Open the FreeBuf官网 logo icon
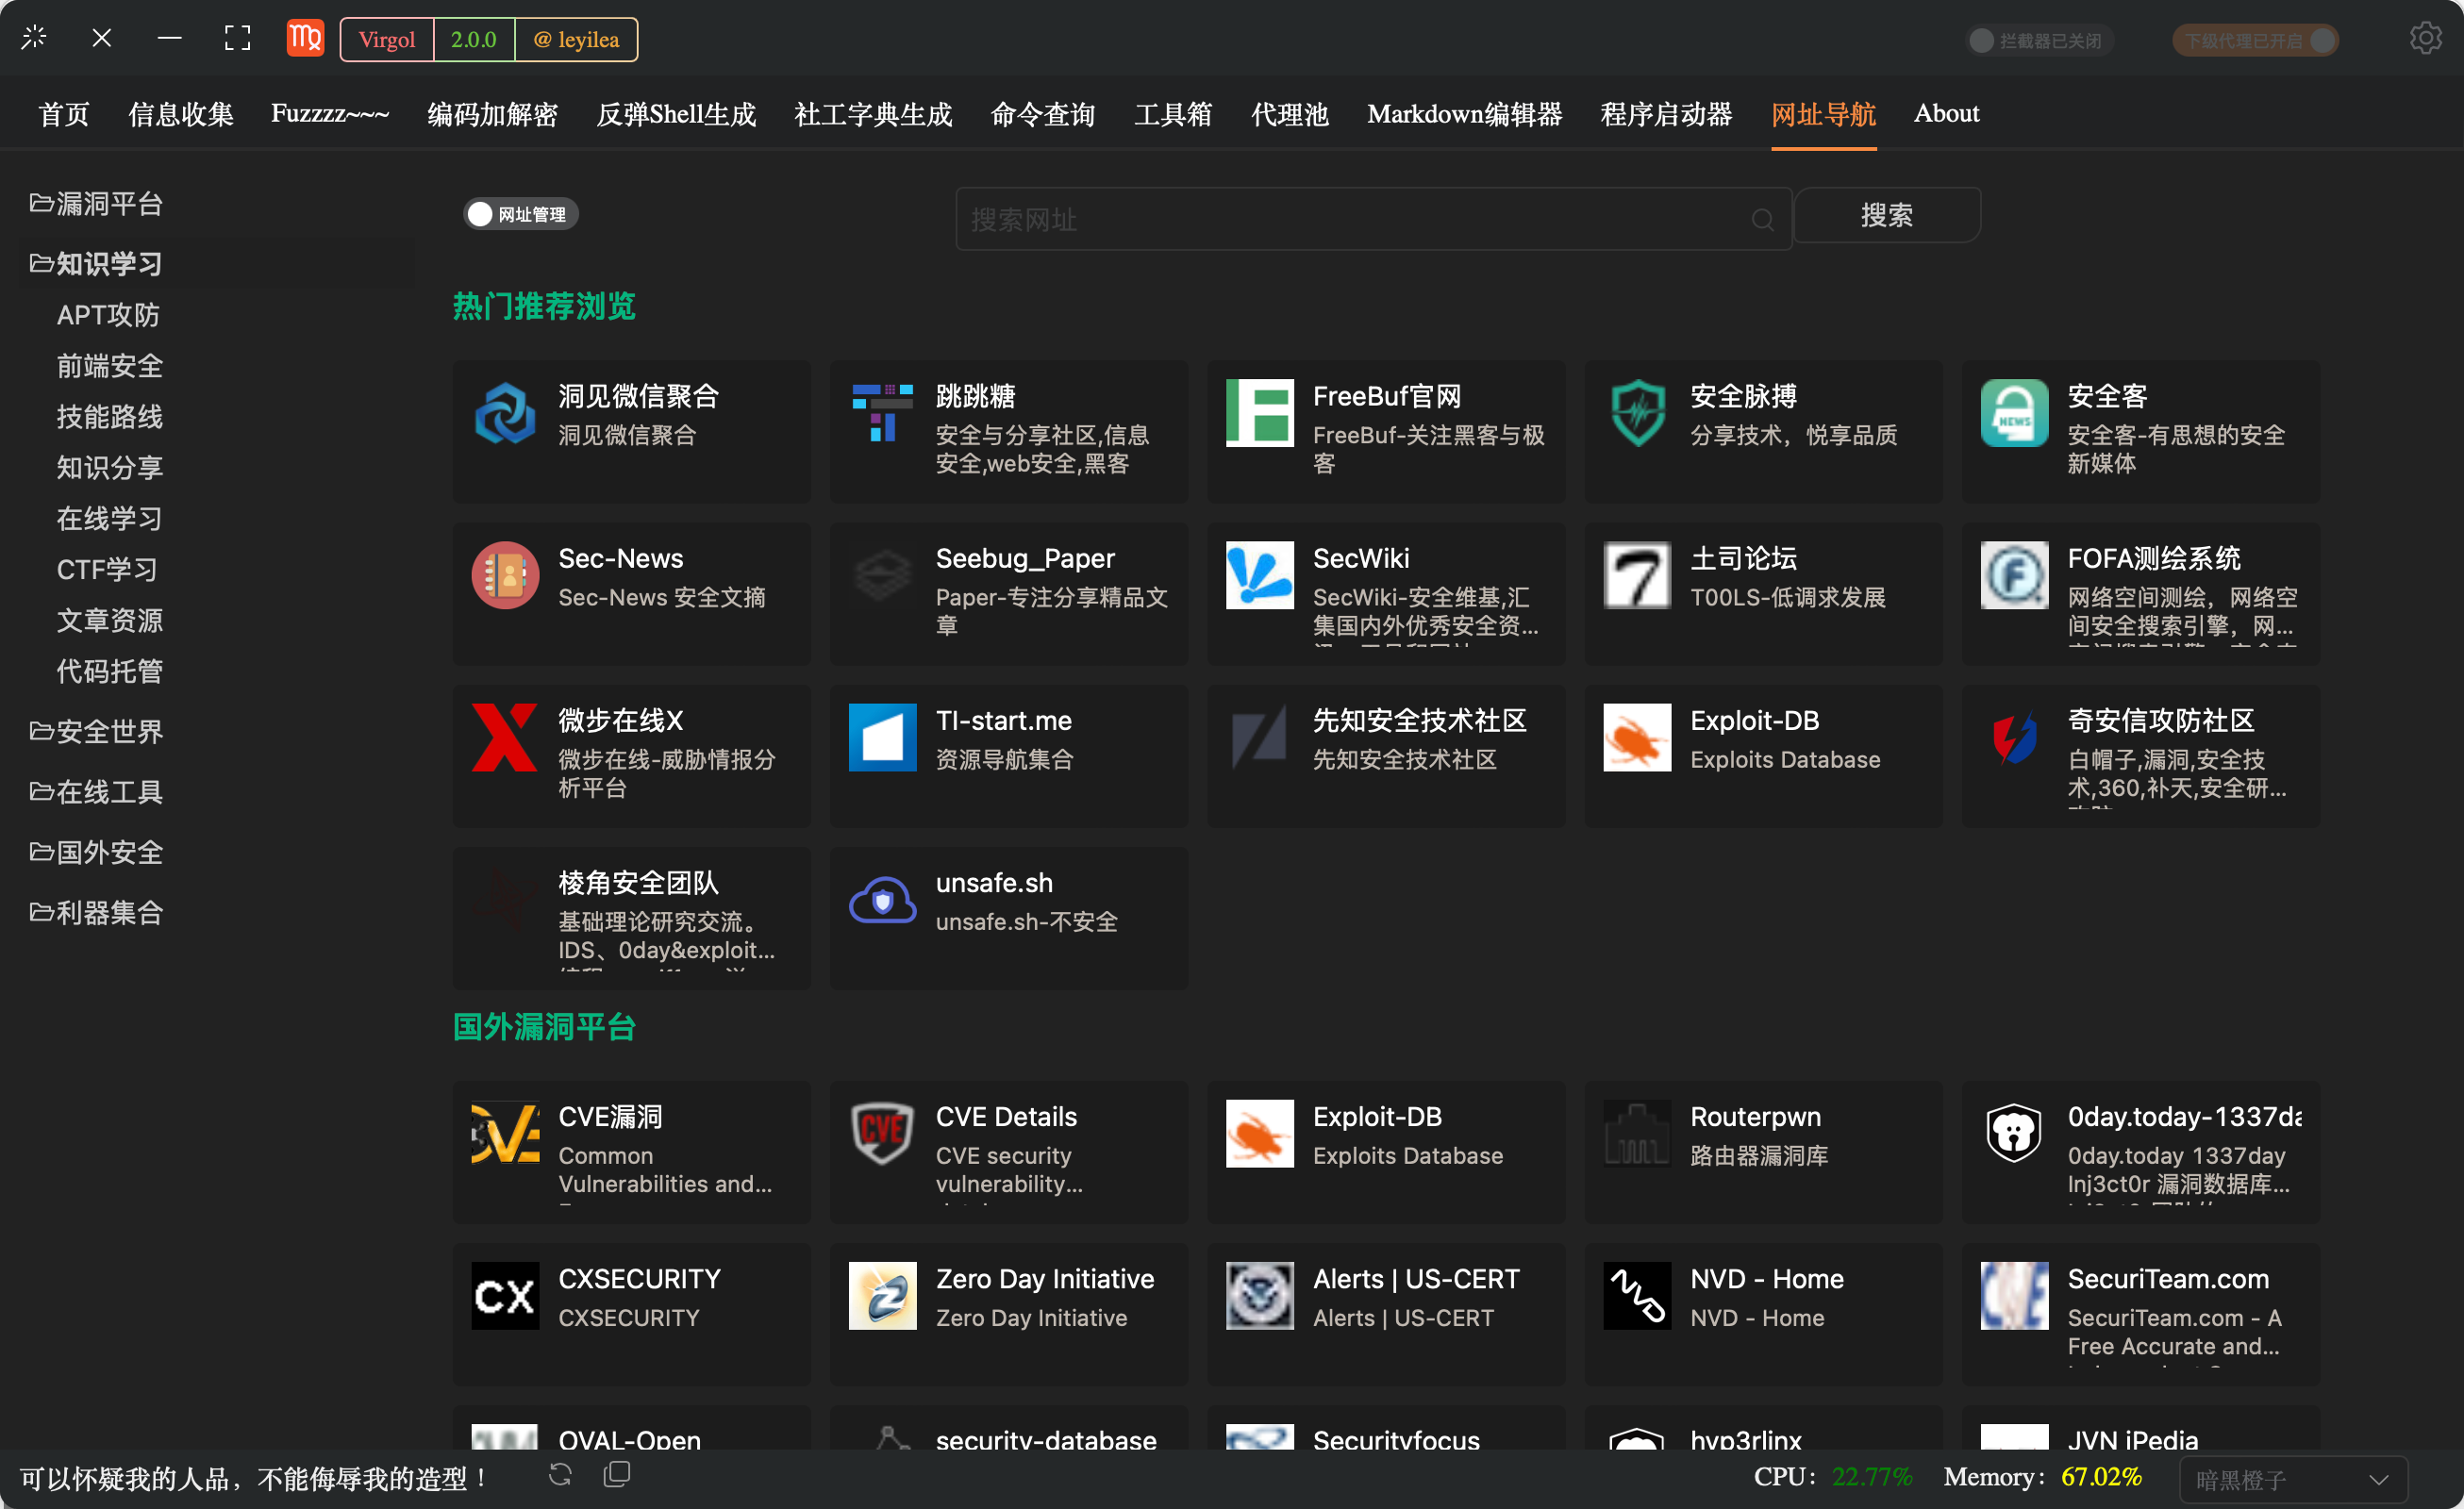The height and width of the screenshot is (1509, 2464). pyautogui.click(x=1259, y=413)
